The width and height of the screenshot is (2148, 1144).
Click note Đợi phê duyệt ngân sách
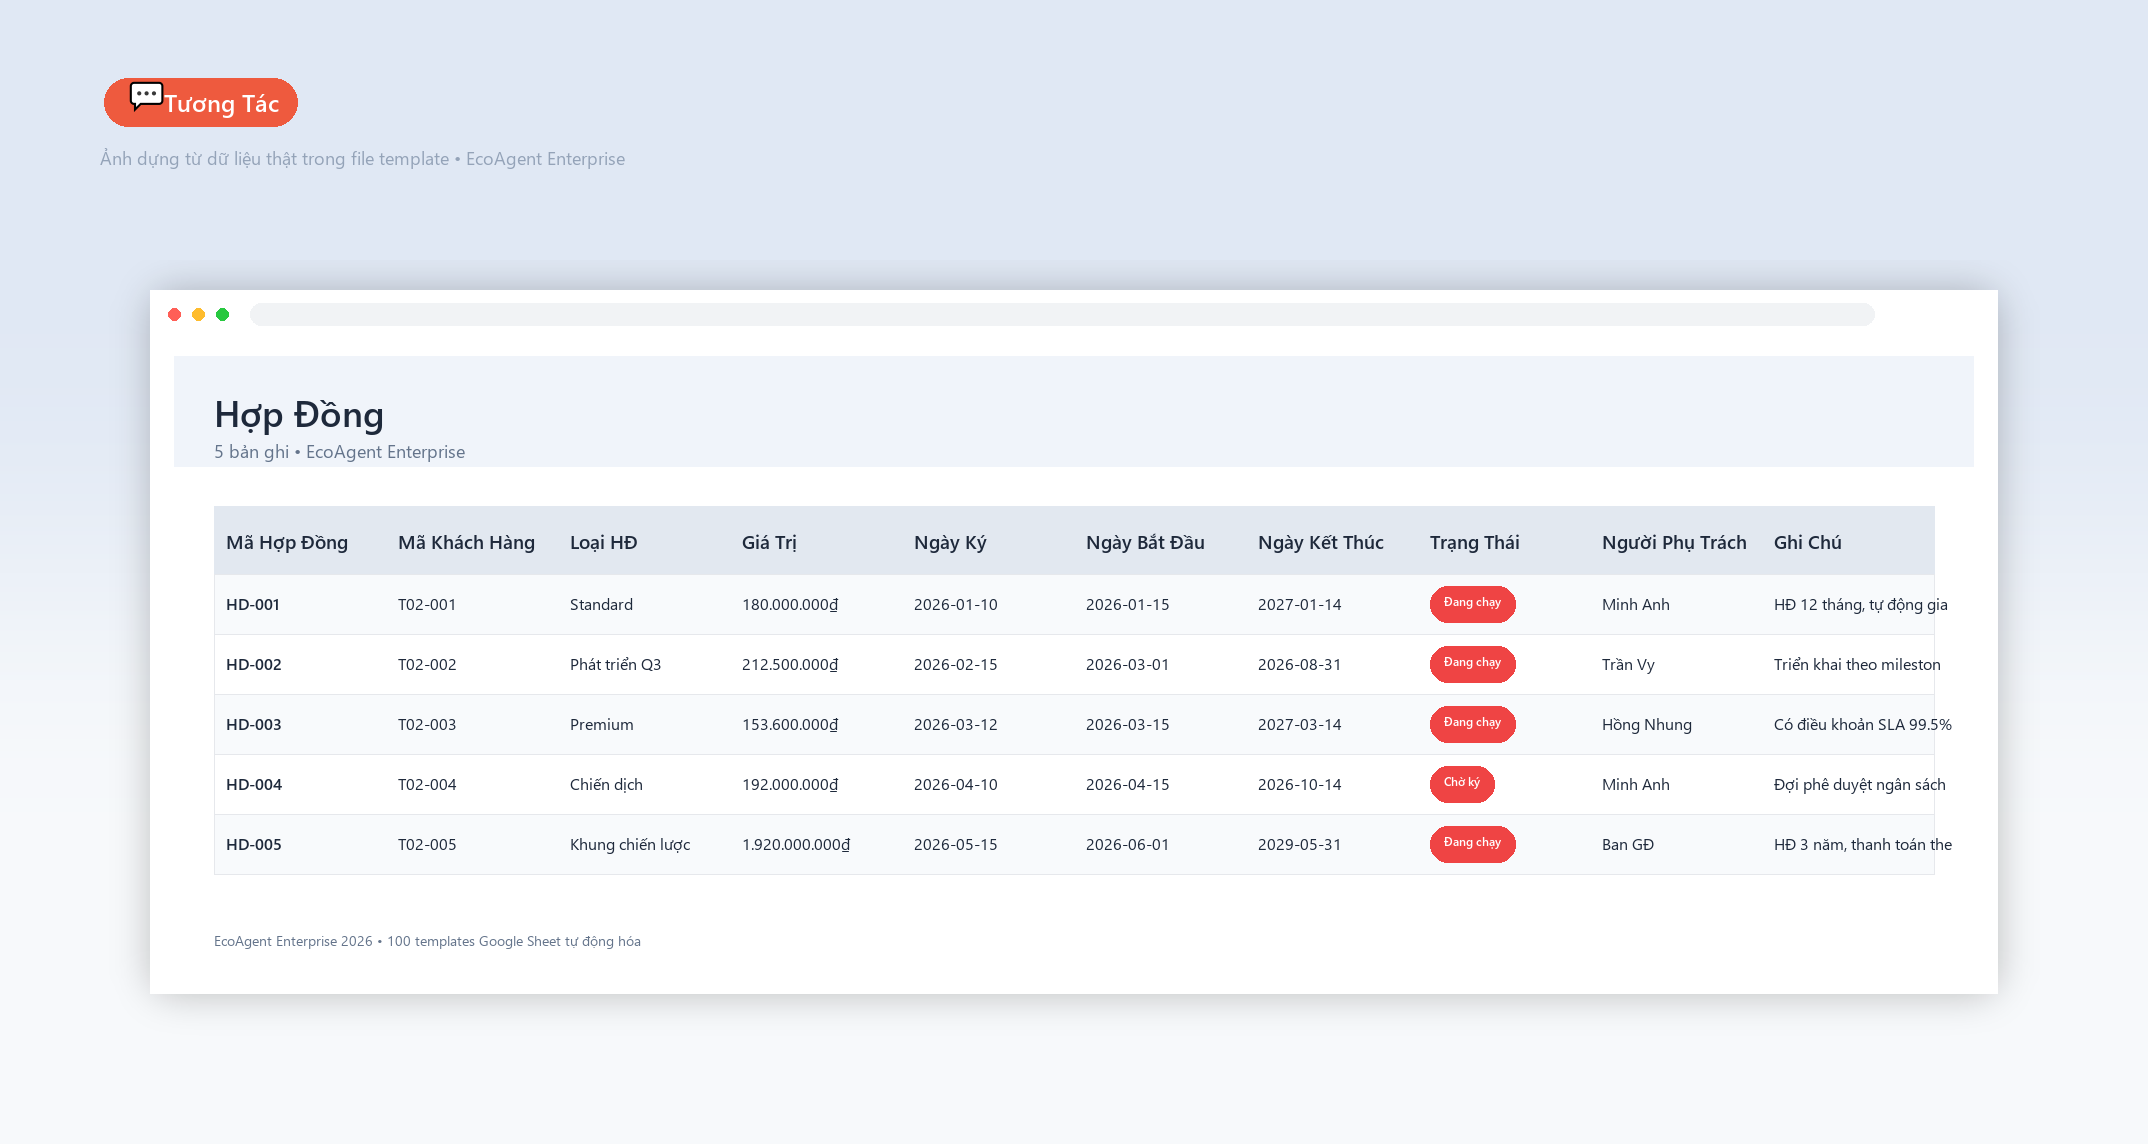[x=1860, y=785]
